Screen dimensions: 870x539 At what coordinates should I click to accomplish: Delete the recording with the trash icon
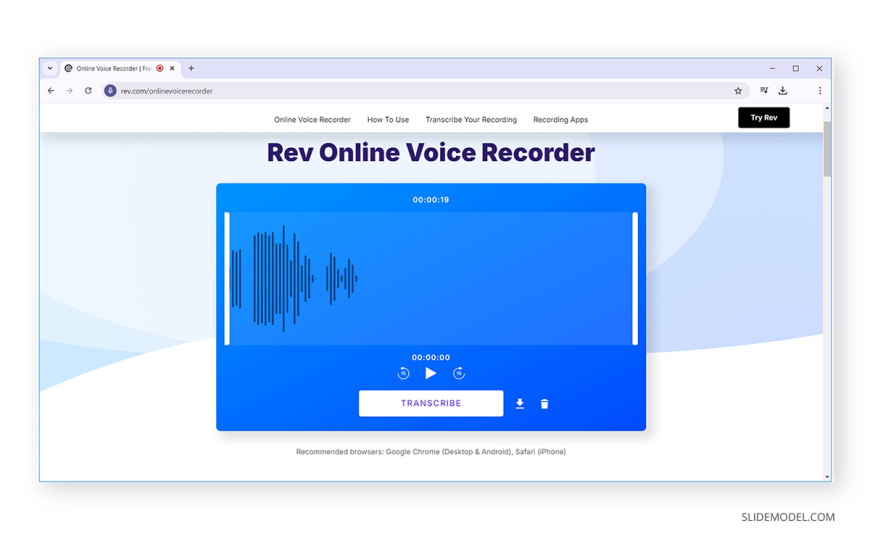544,404
